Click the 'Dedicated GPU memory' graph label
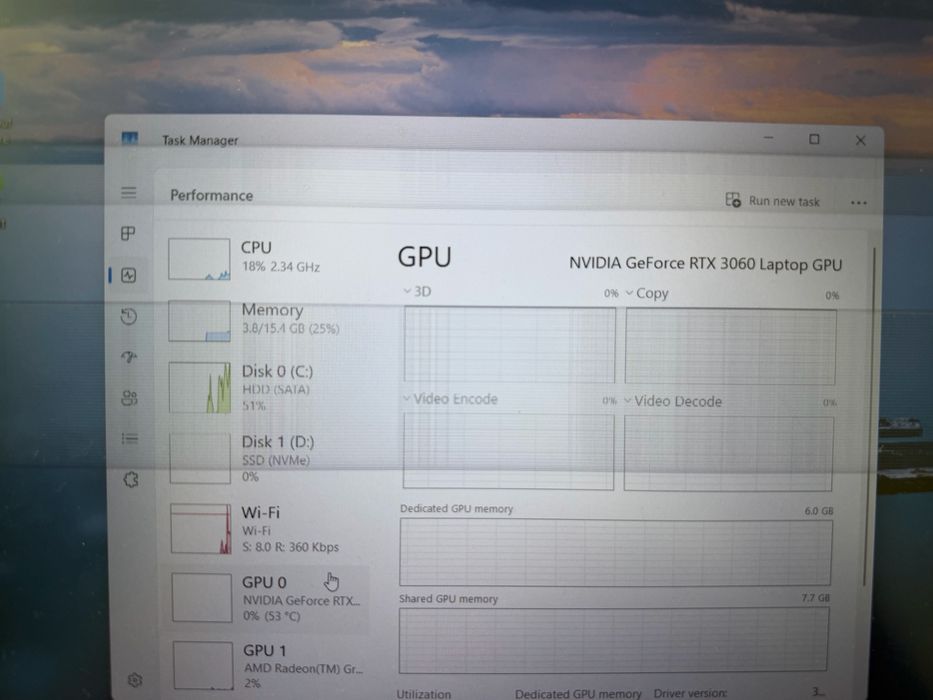Screen dimensions: 933x700 click(456, 508)
